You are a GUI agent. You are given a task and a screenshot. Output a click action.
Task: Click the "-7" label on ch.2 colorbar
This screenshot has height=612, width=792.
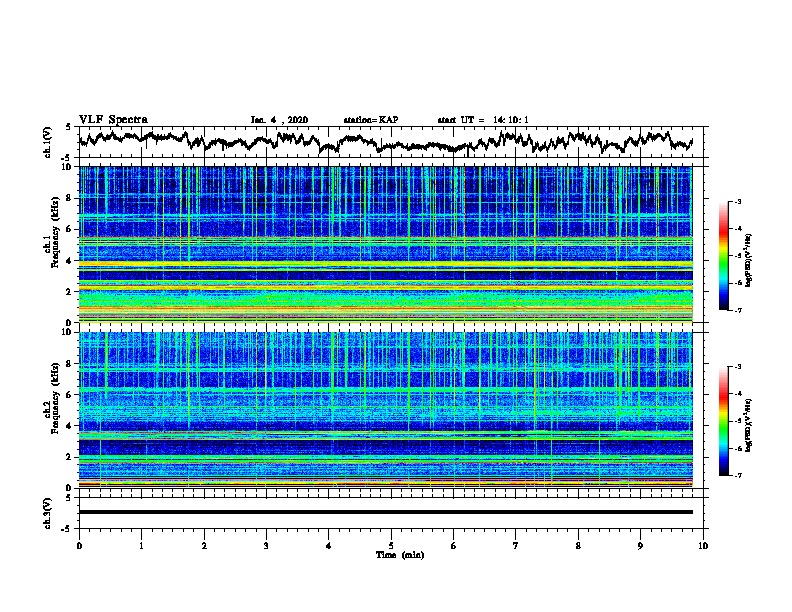[x=737, y=475]
